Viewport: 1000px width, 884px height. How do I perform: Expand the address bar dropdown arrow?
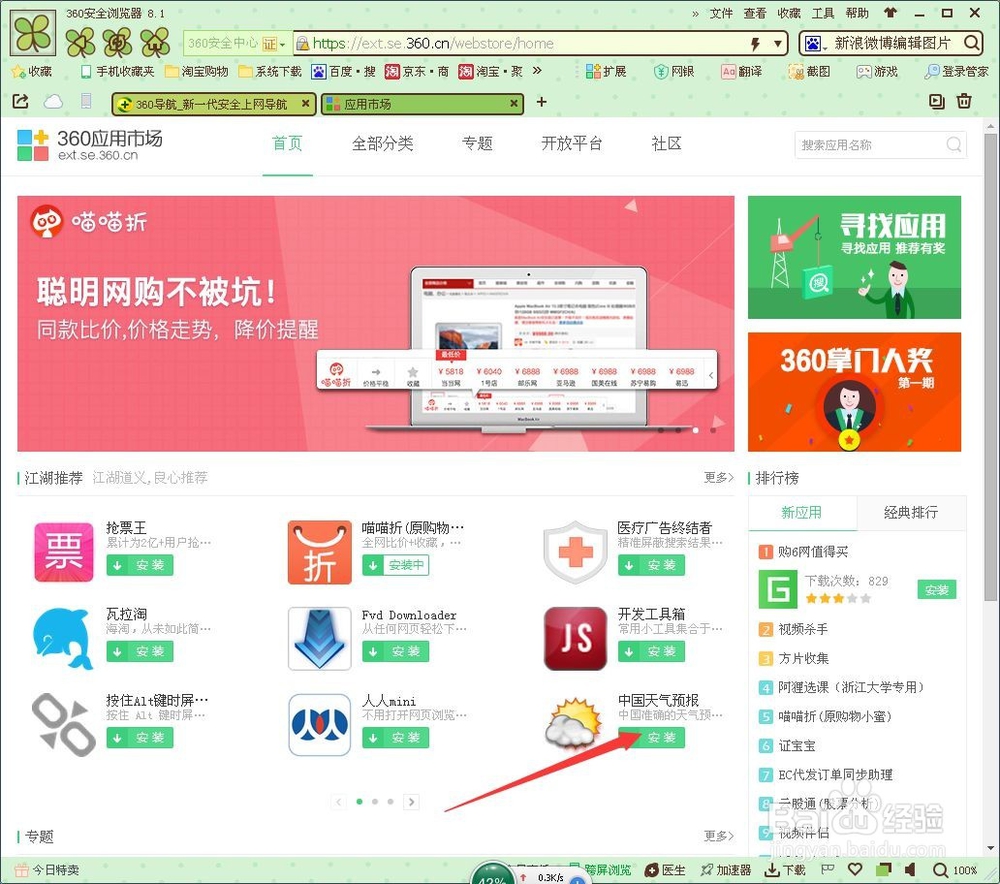coord(777,44)
